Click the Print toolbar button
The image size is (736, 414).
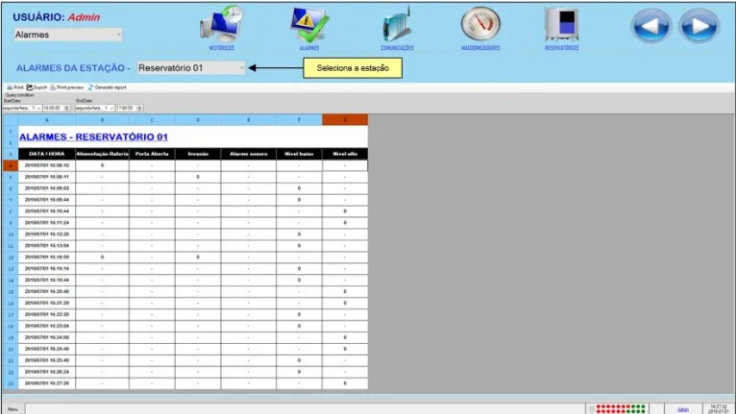[x=14, y=87]
